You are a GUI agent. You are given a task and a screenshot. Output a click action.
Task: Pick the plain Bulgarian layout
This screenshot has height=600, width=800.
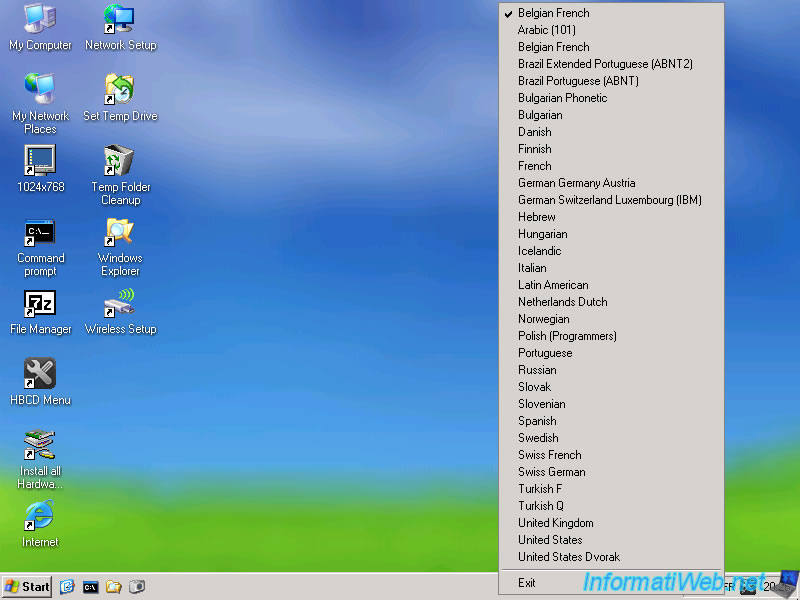[611, 115]
